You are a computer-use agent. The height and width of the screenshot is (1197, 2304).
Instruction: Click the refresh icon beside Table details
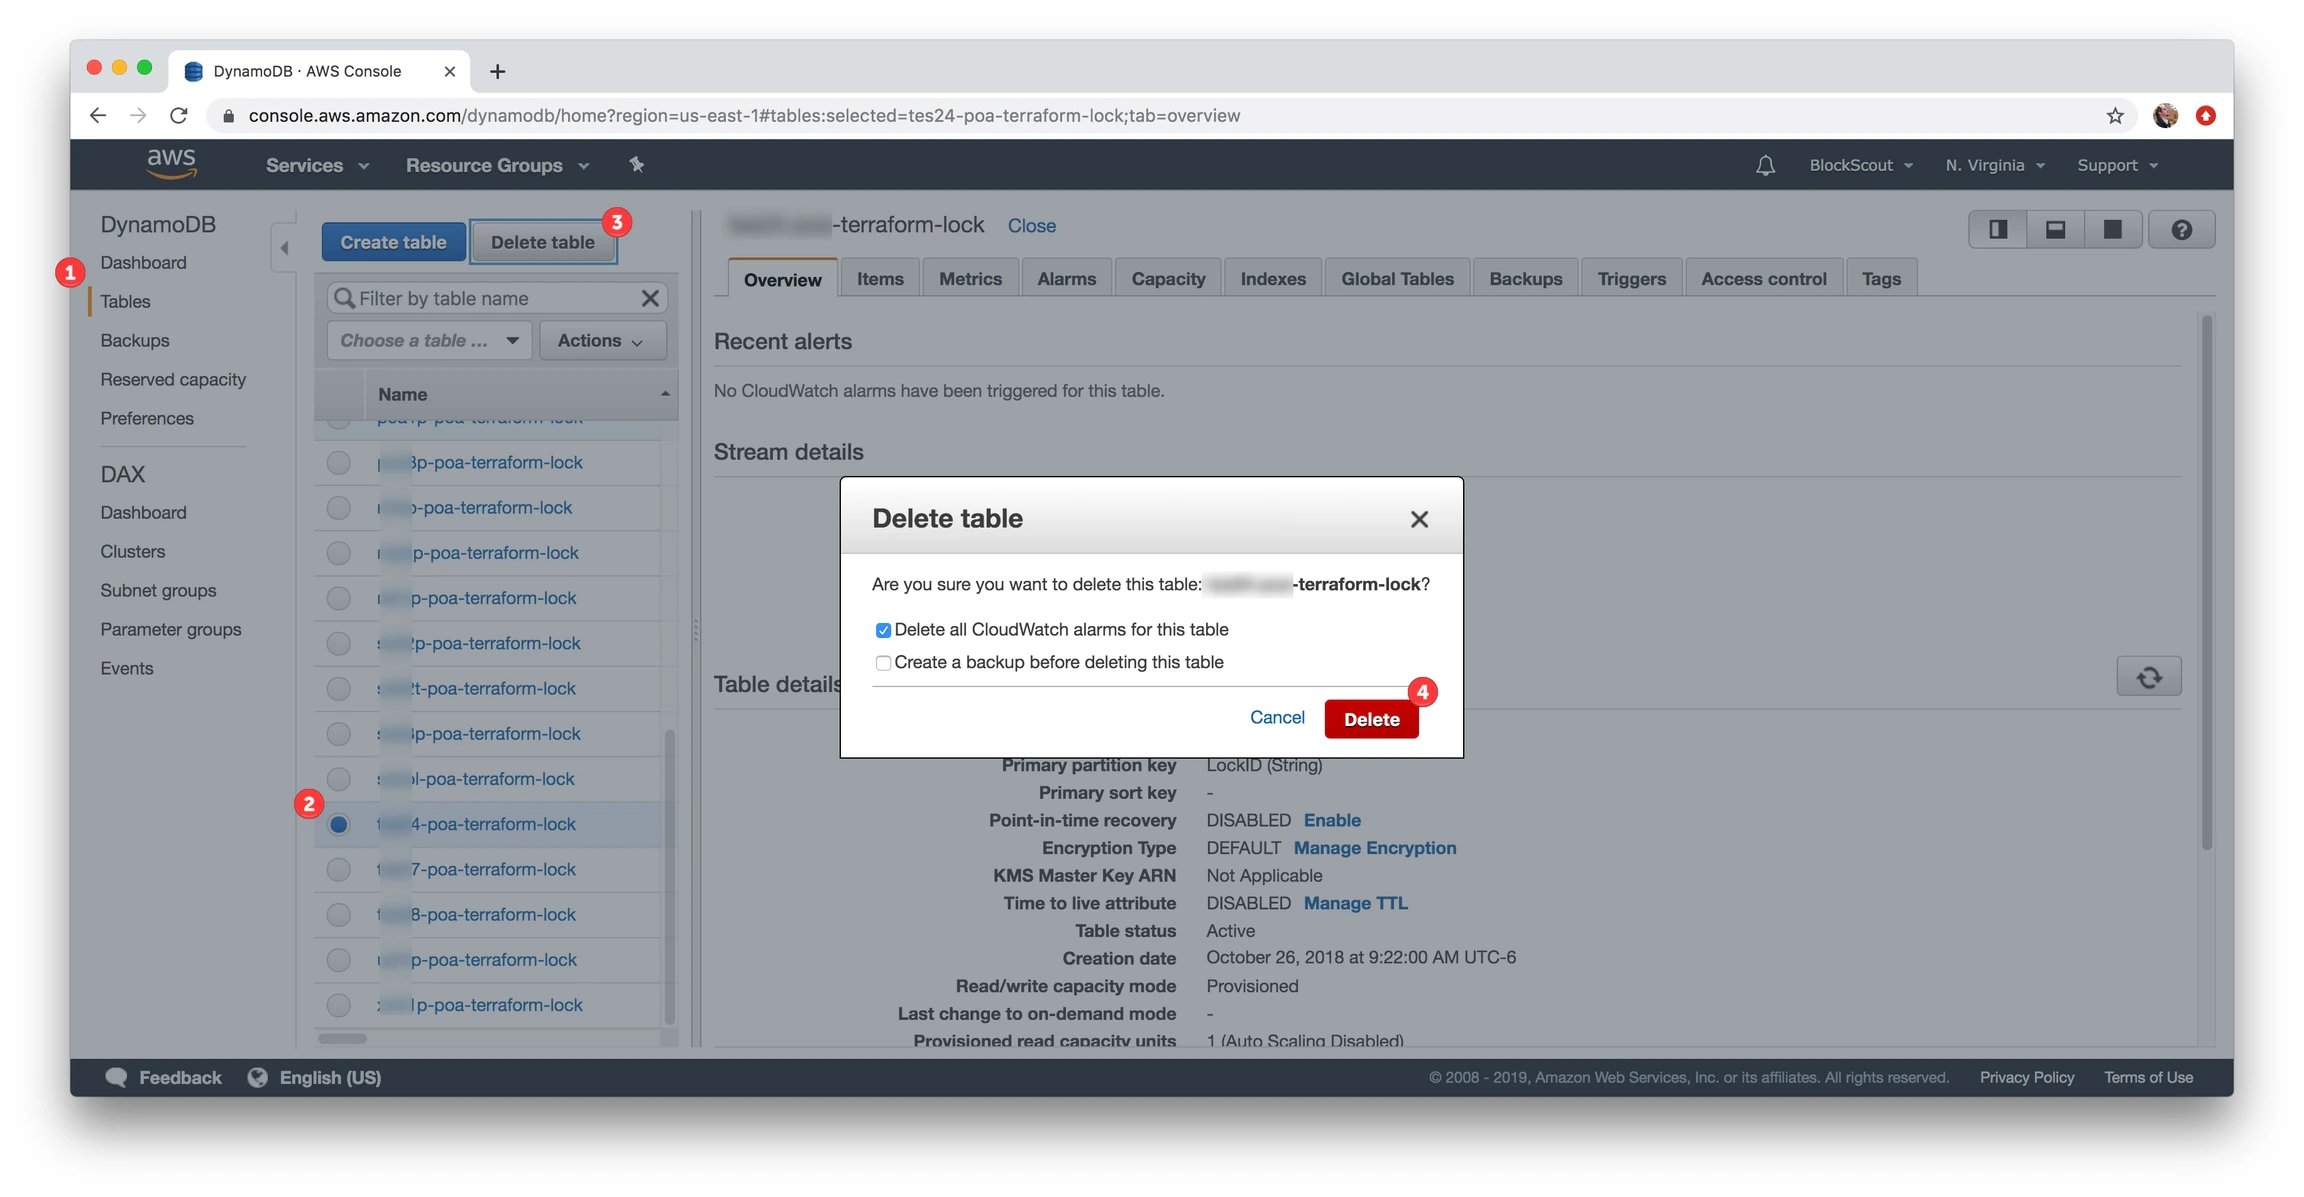click(x=2148, y=677)
